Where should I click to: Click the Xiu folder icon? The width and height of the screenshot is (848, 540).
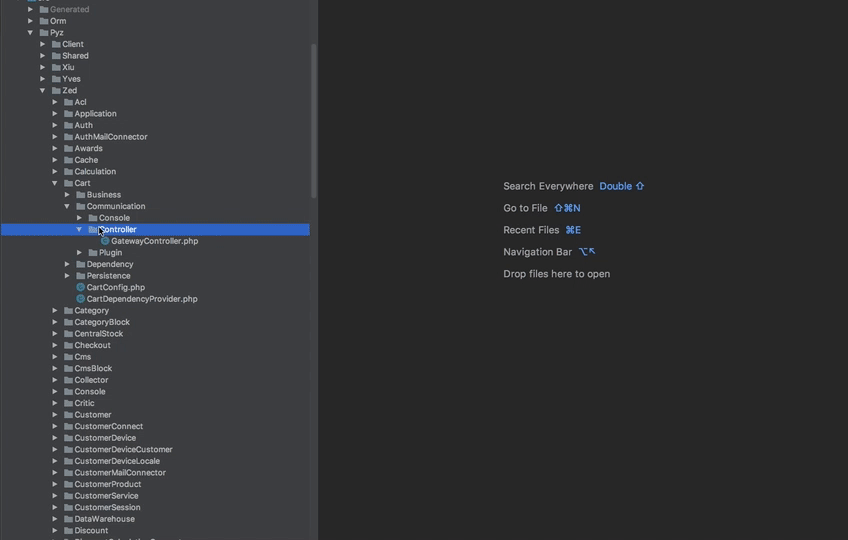click(x=56, y=68)
